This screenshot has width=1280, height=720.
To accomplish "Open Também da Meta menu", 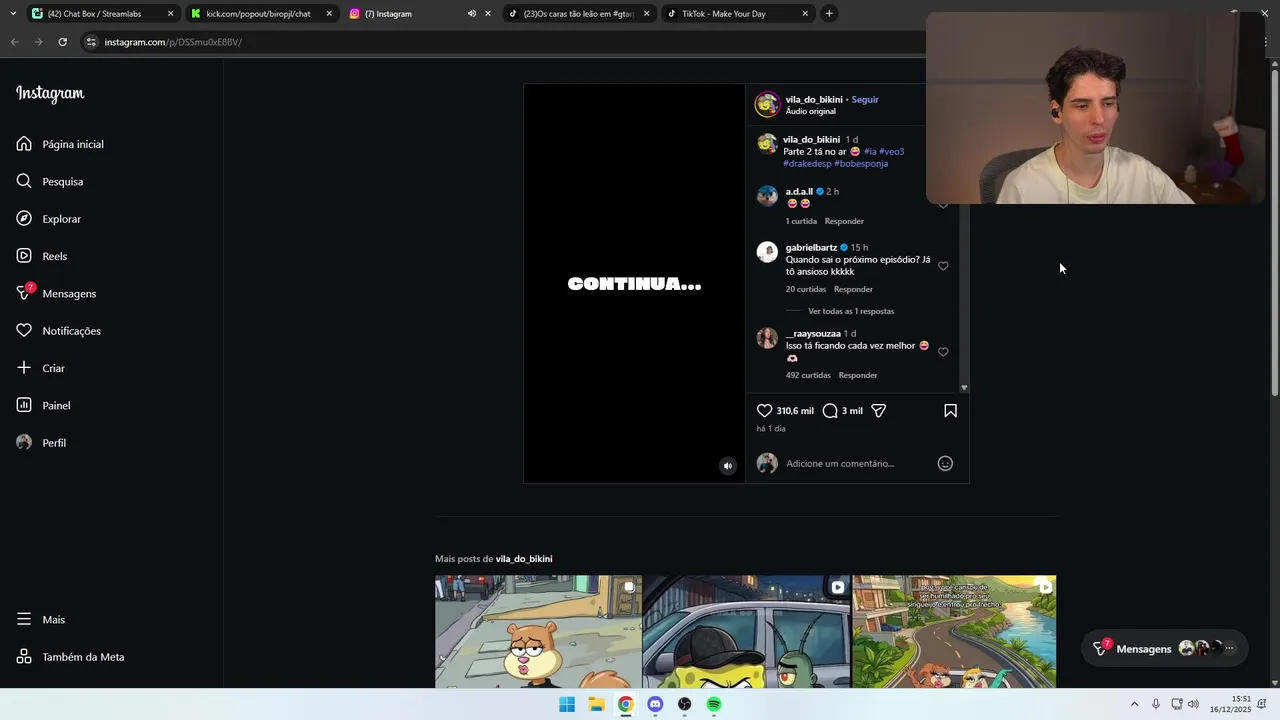I will pos(70,657).
